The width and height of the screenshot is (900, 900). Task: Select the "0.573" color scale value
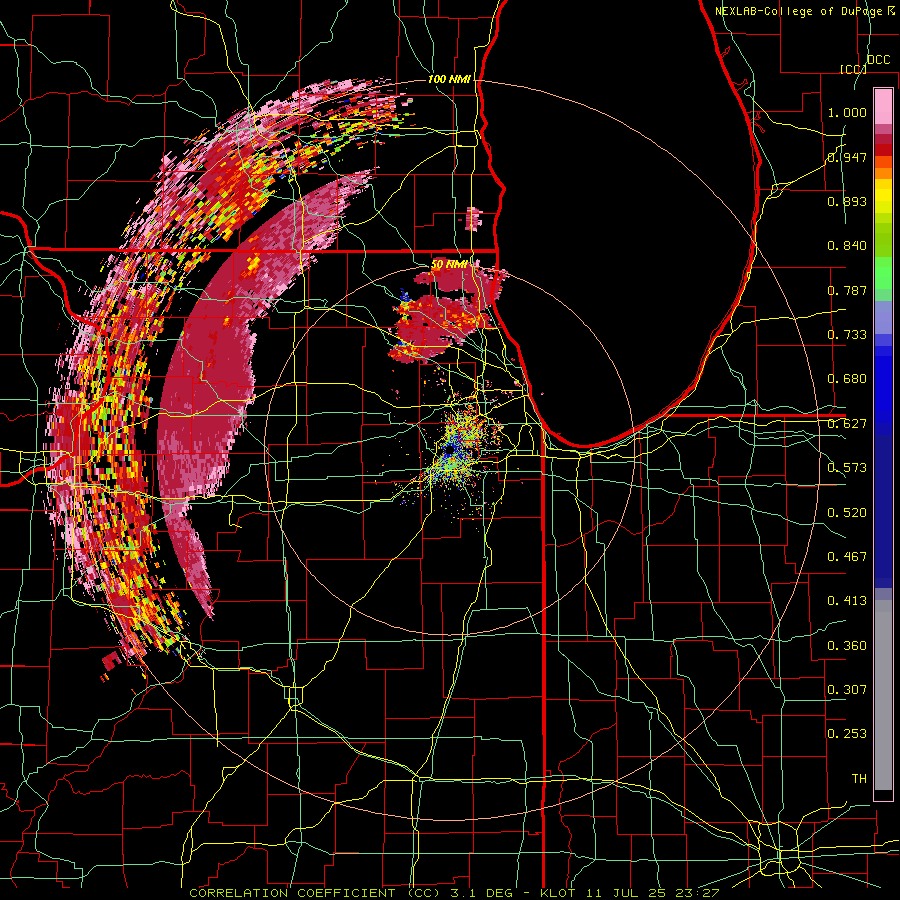tap(847, 468)
